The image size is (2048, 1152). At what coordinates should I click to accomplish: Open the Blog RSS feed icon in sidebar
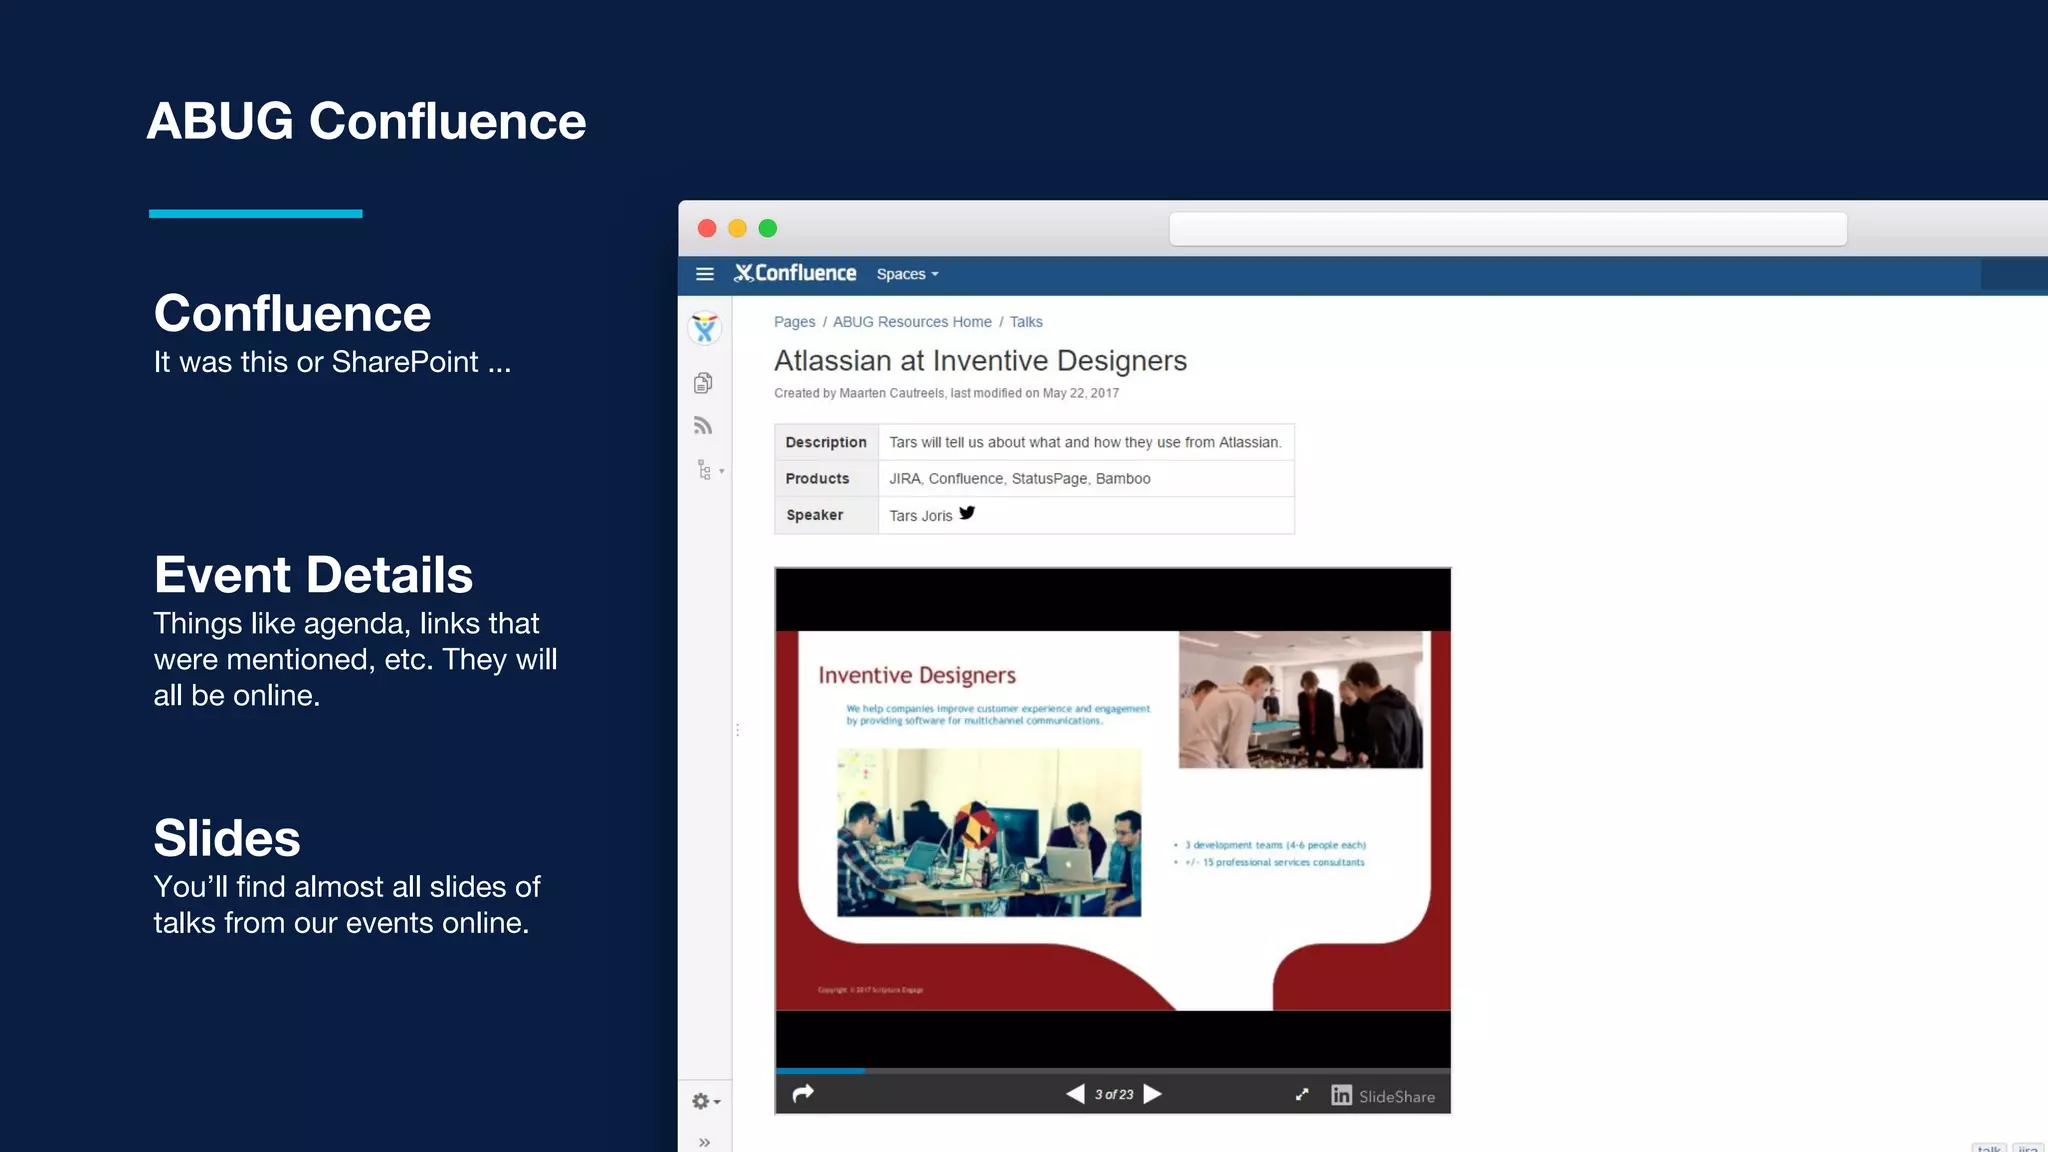(703, 426)
